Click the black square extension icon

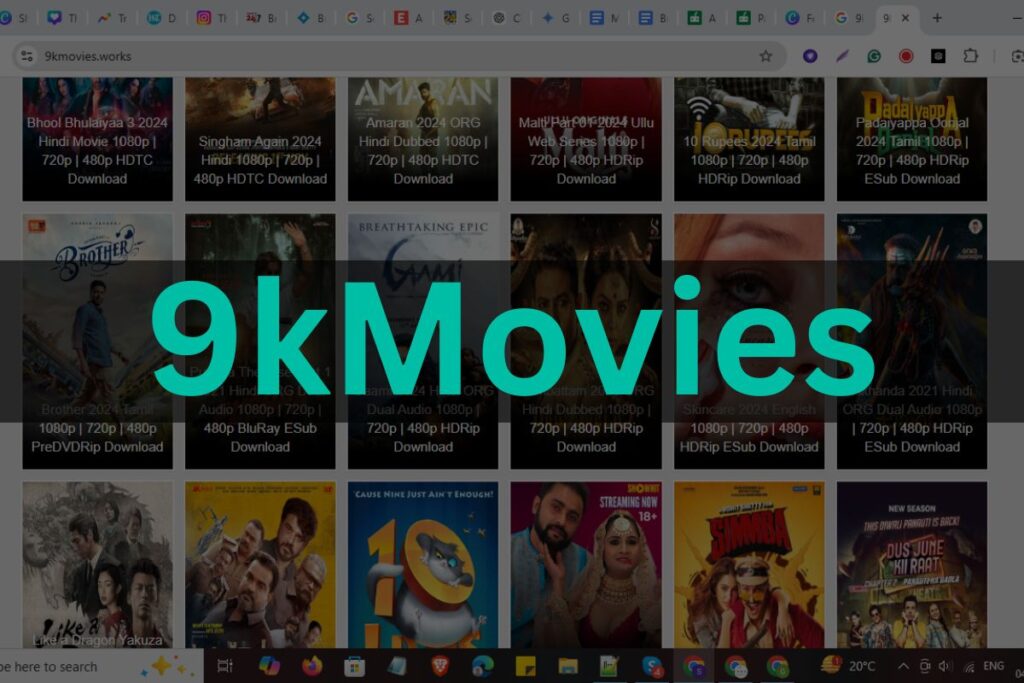coord(938,56)
